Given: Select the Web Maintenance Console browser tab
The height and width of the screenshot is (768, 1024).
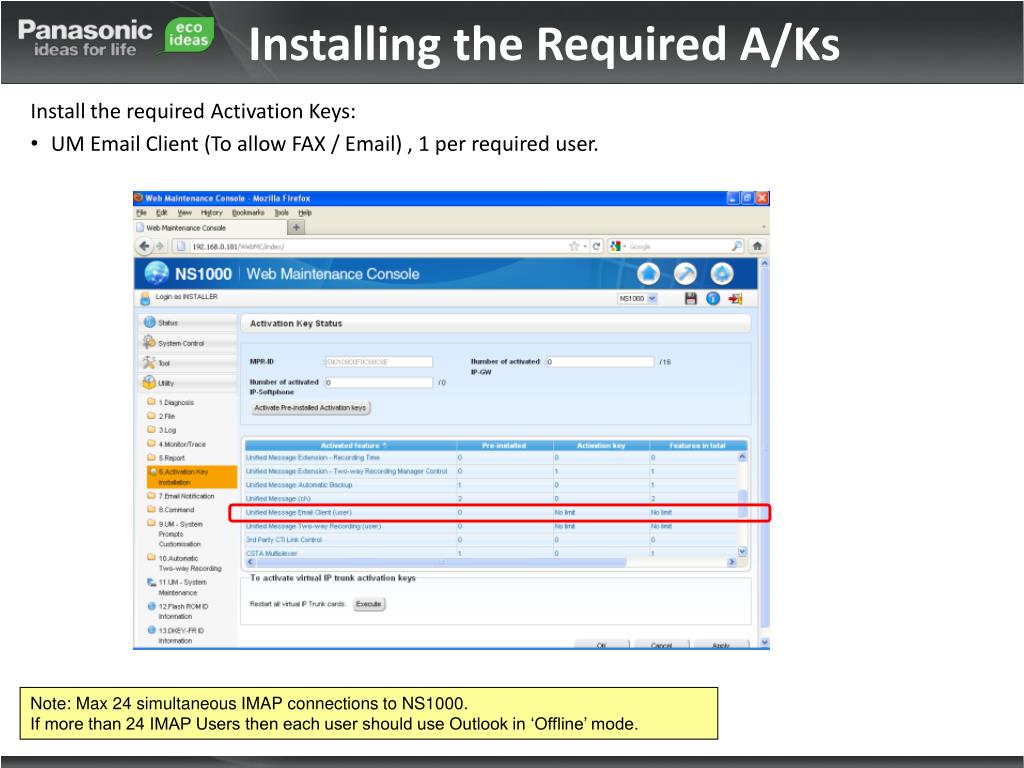Looking at the screenshot, I should click(210, 227).
